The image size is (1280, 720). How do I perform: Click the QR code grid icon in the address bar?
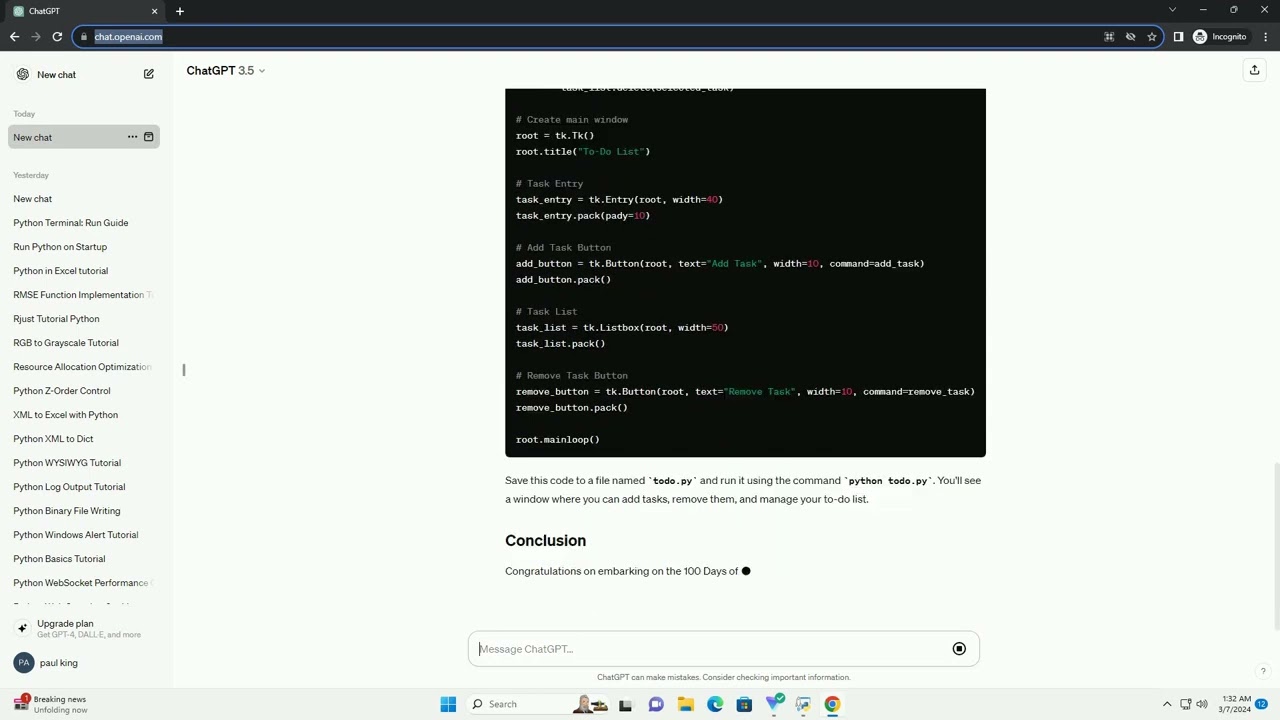coord(1109,37)
